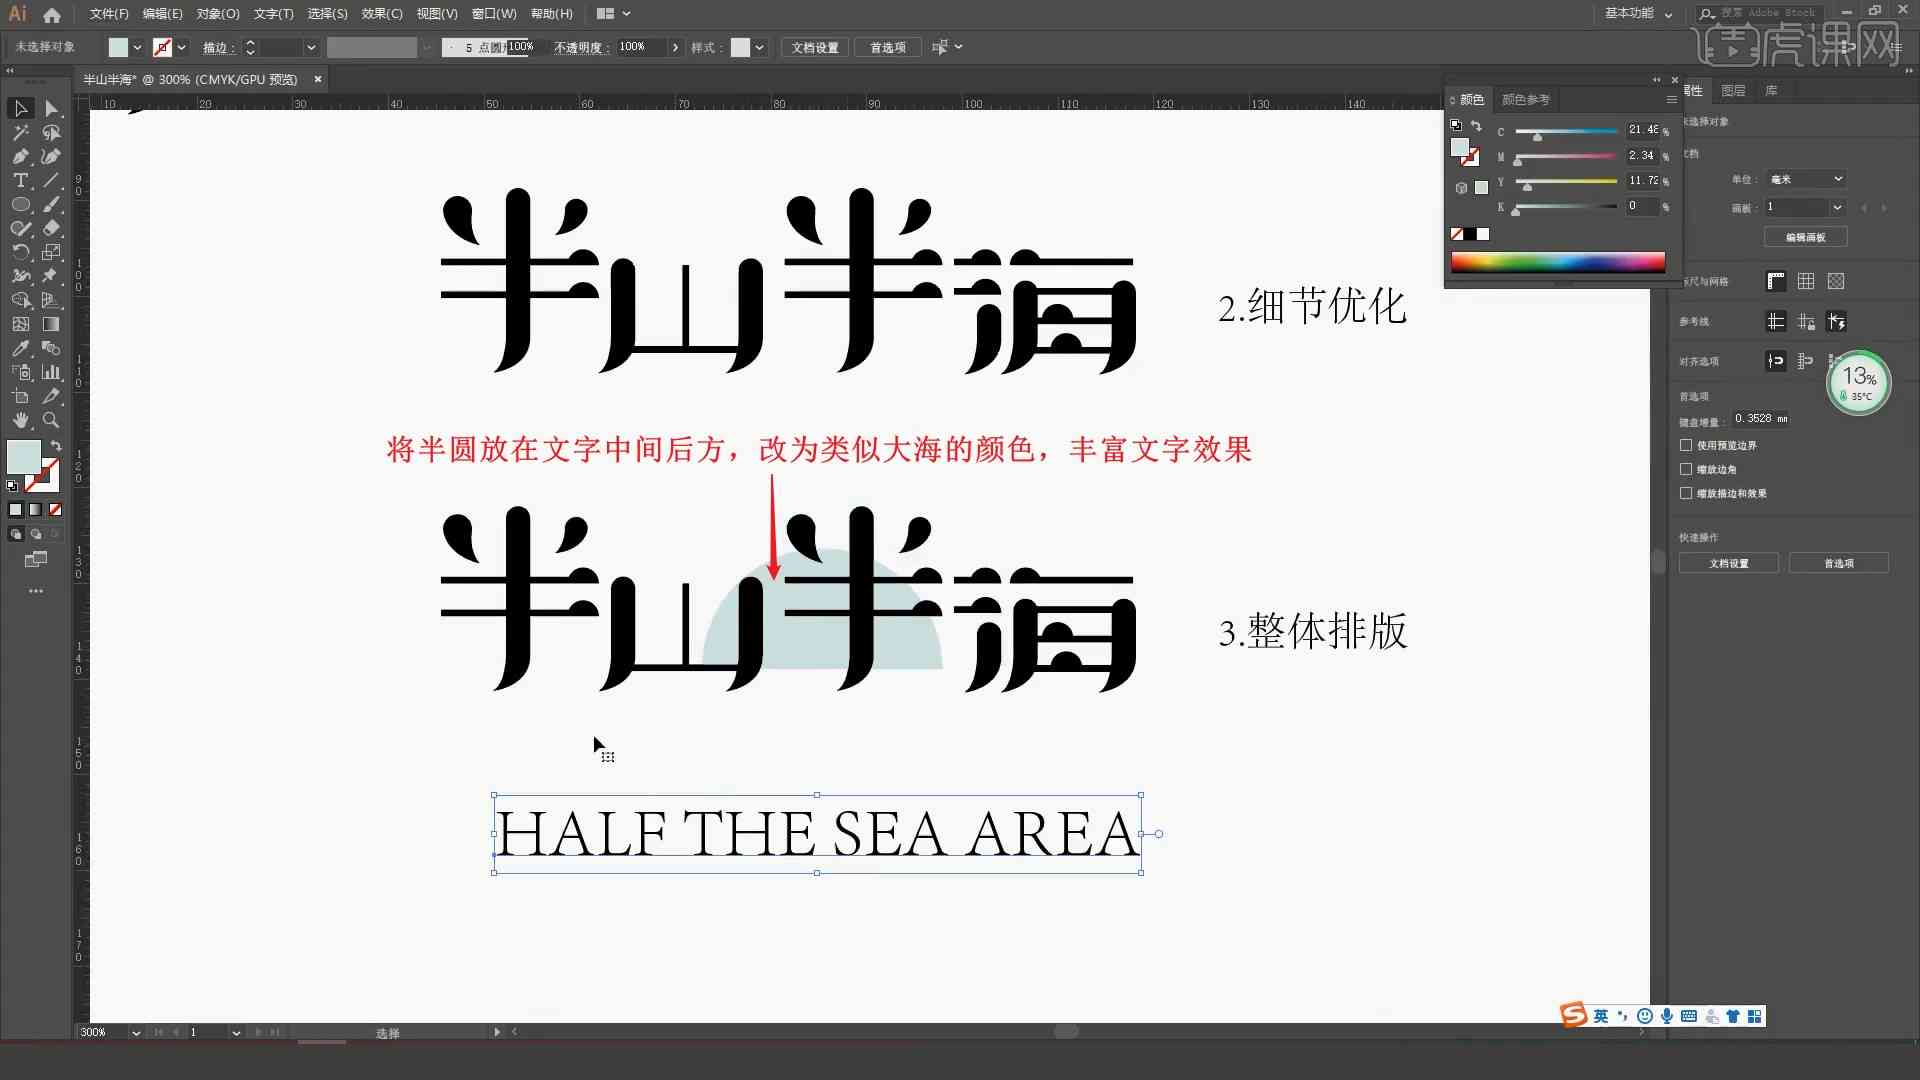Select the Type tool
The height and width of the screenshot is (1080, 1920).
click(x=20, y=181)
